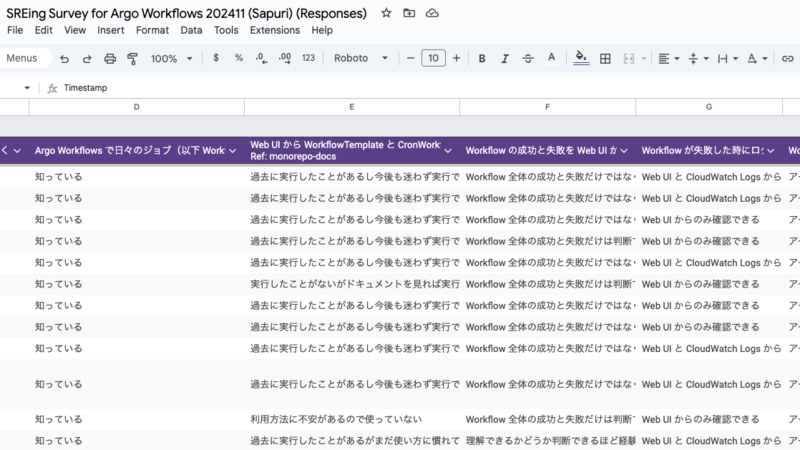Open filter on Workflow の成功と失敗 column
The width and height of the screenshot is (800, 450).
tap(624, 151)
